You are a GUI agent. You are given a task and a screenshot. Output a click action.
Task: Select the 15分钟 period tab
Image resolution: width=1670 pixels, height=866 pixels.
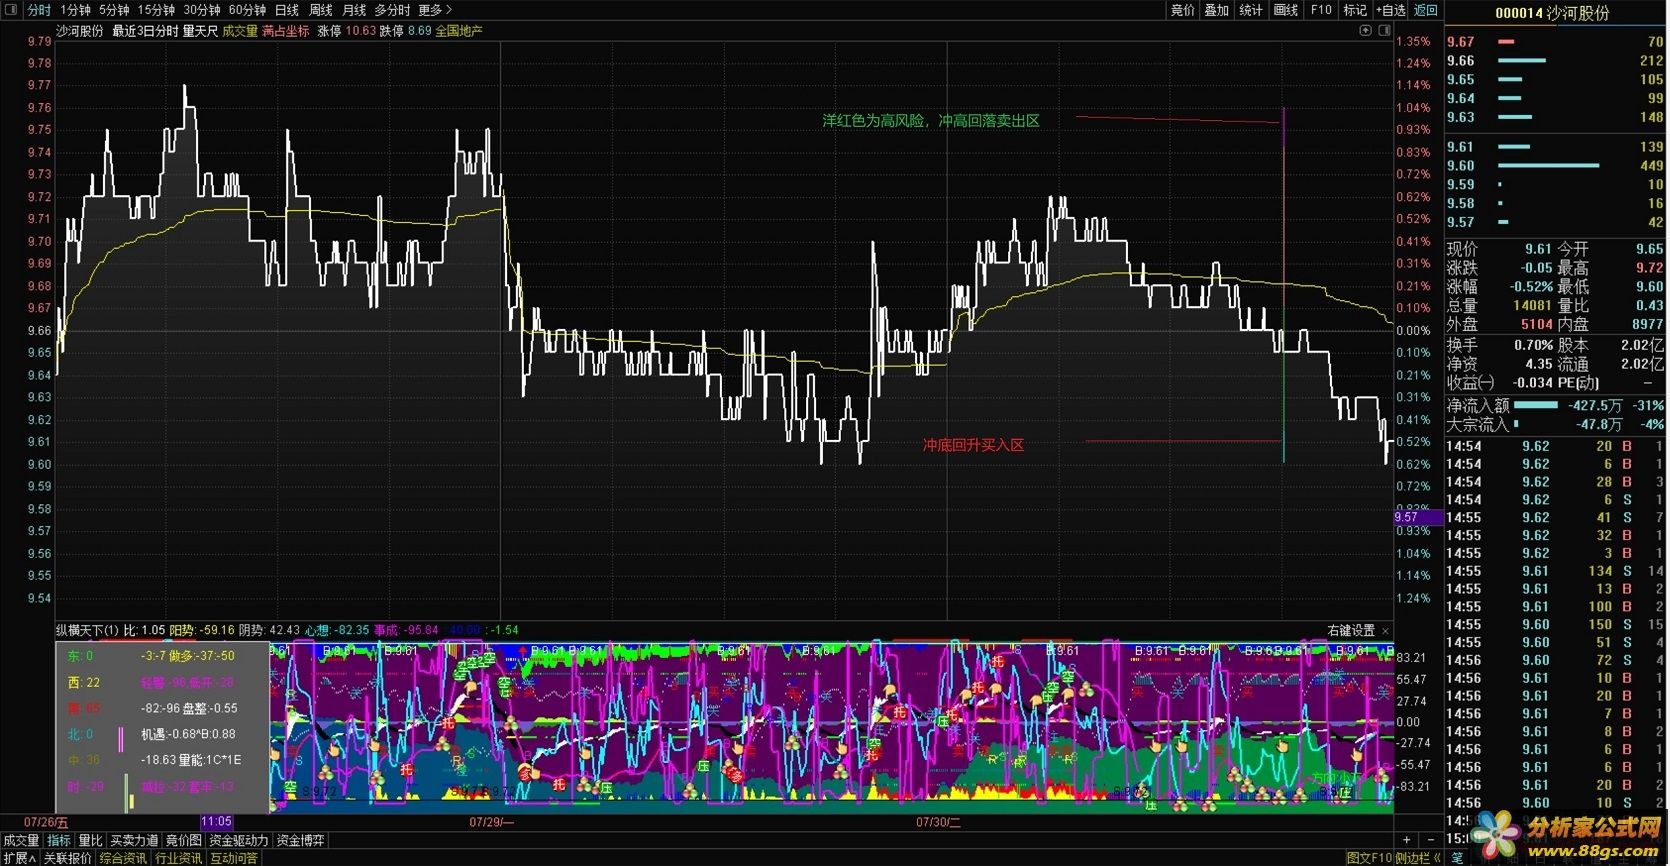coord(156,10)
